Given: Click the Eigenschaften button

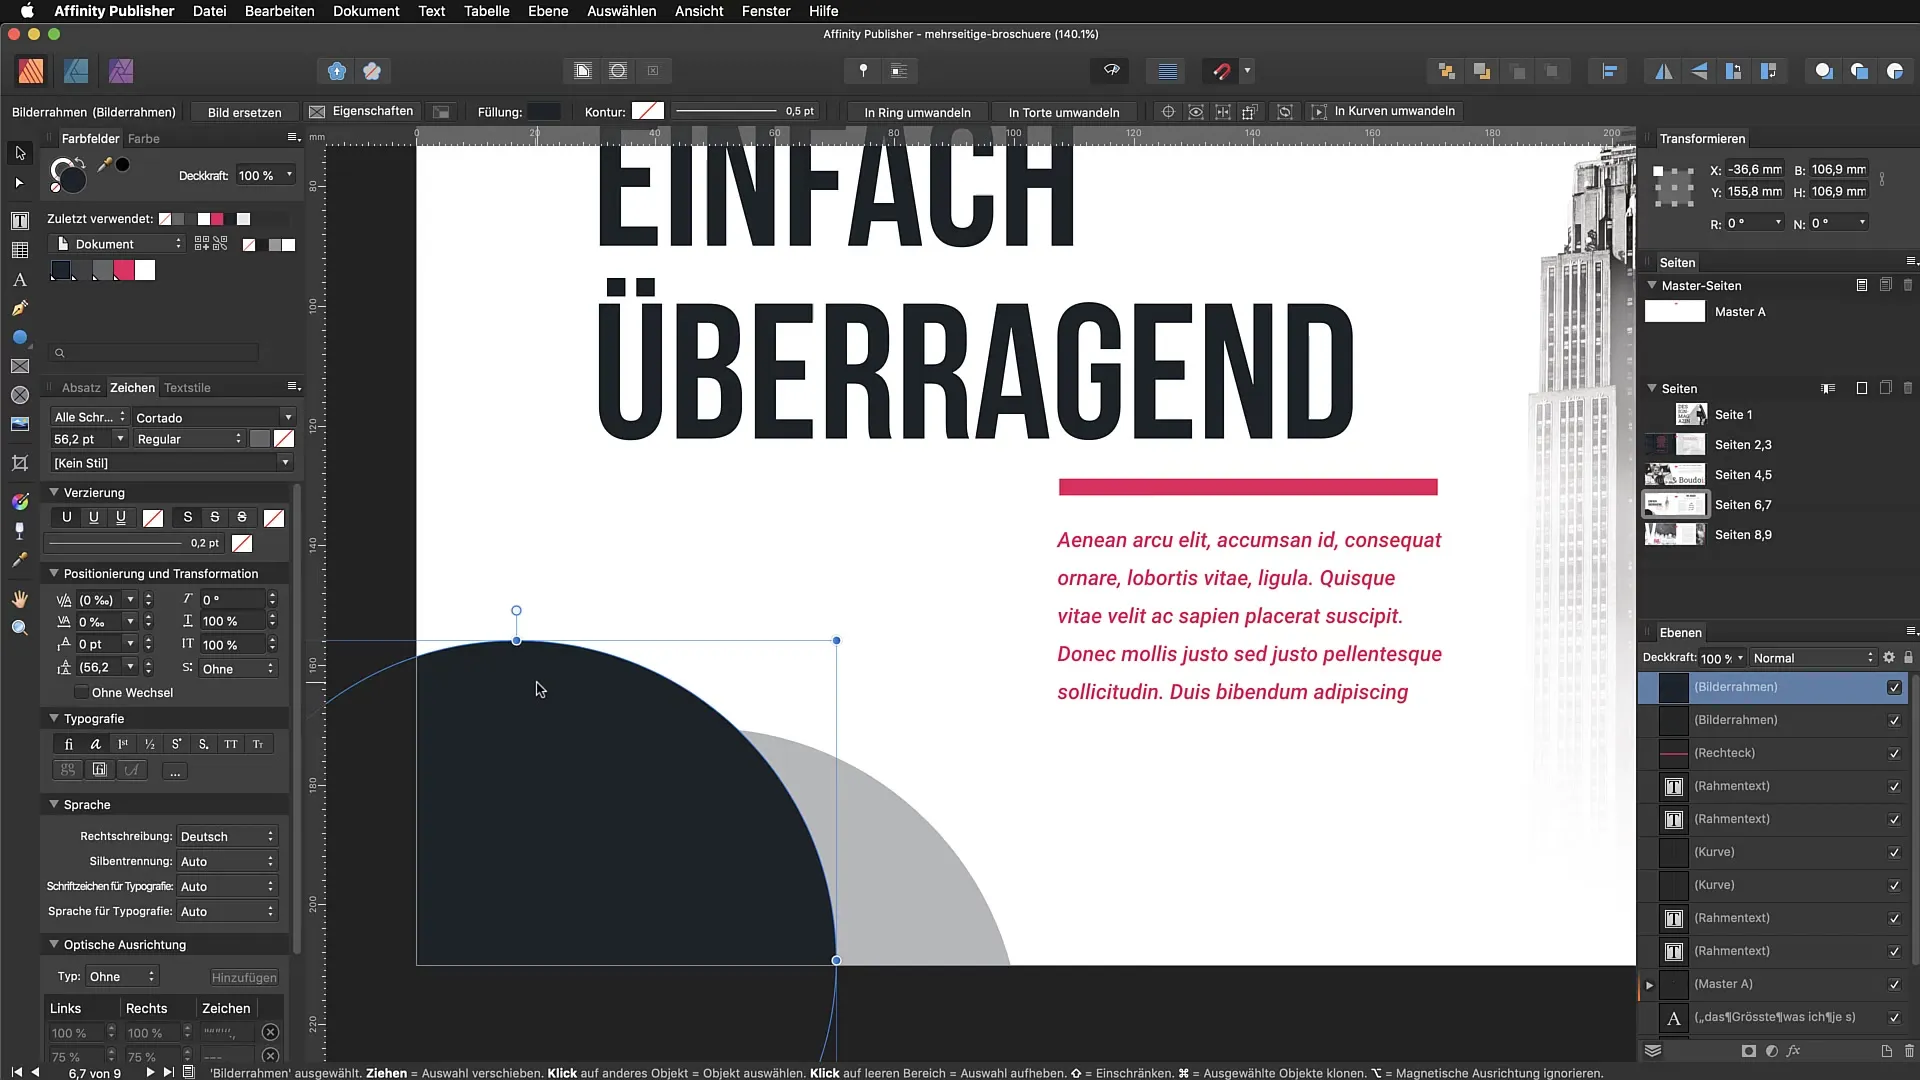Looking at the screenshot, I should point(362,111).
